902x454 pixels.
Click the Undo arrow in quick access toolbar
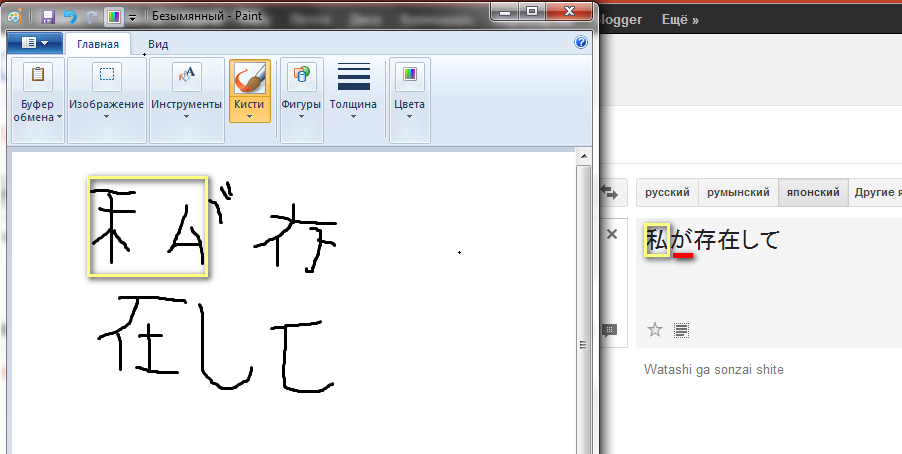coord(69,17)
